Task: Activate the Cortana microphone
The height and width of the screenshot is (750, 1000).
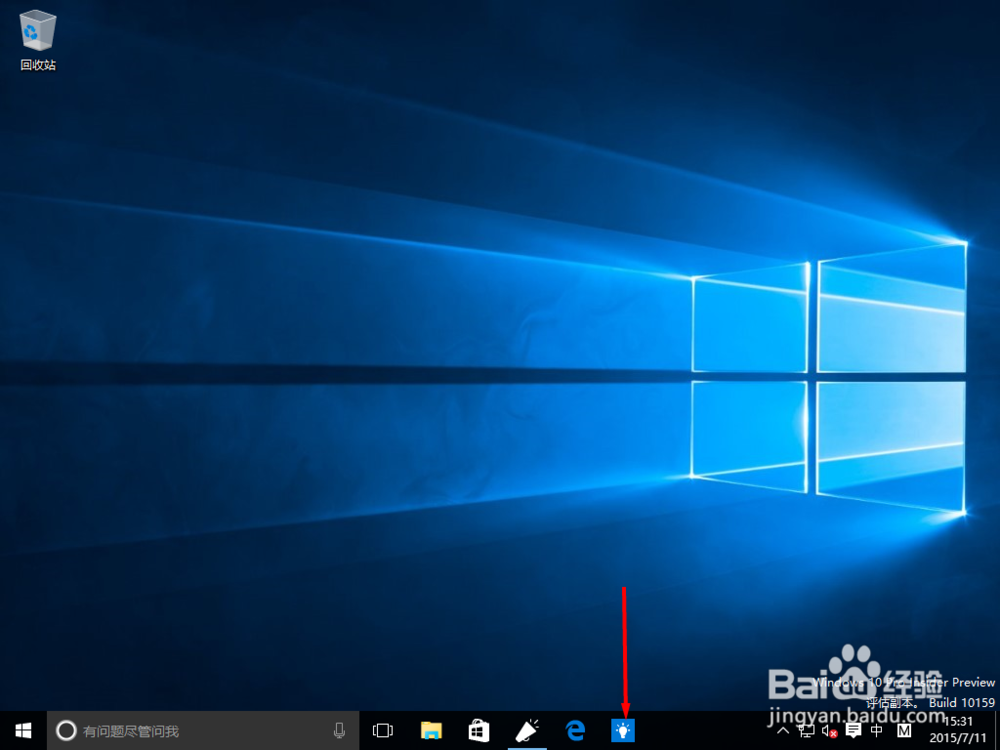Action: click(x=339, y=730)
